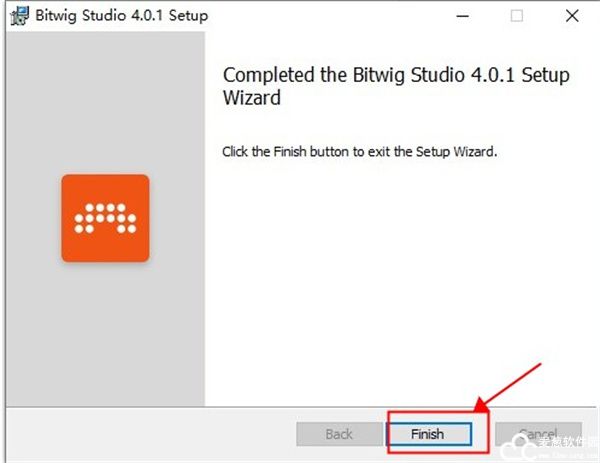The height and width of the screenshot is (463, 600).
Task: Click the gray banner area above the logo
Action: (105, 100)
